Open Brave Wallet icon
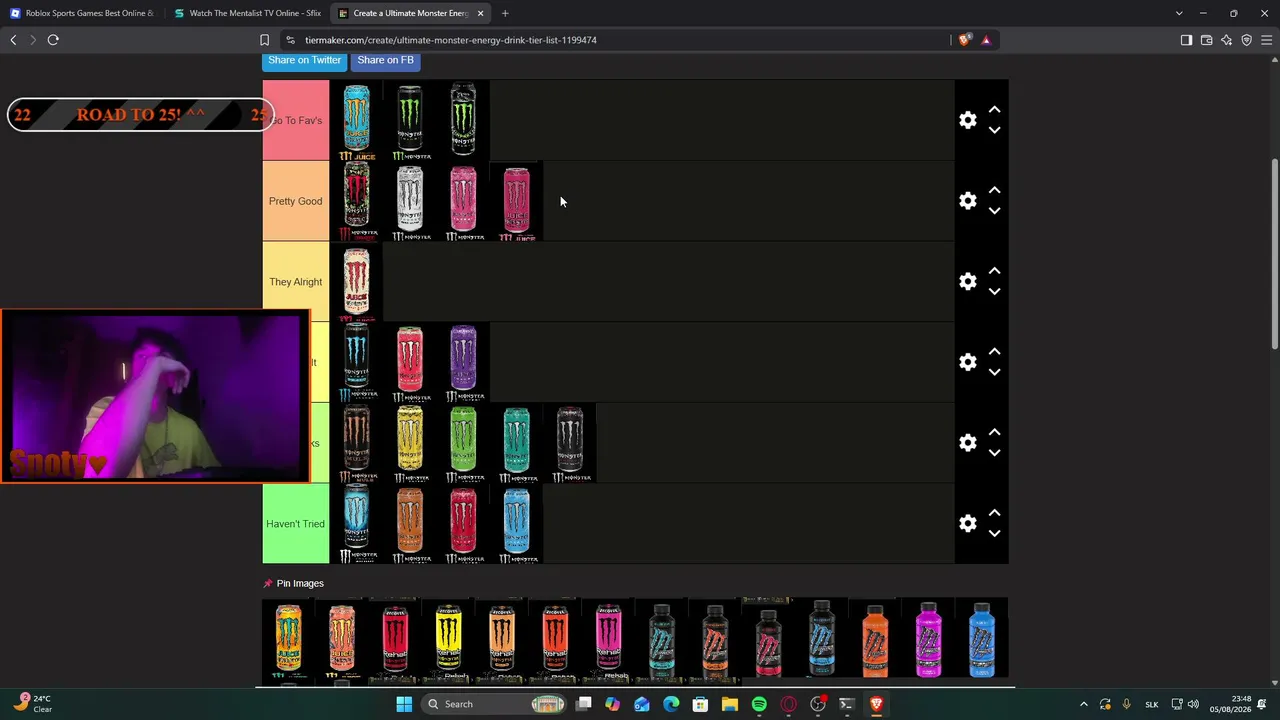 pyautogui.click(x=1206, y=40)
